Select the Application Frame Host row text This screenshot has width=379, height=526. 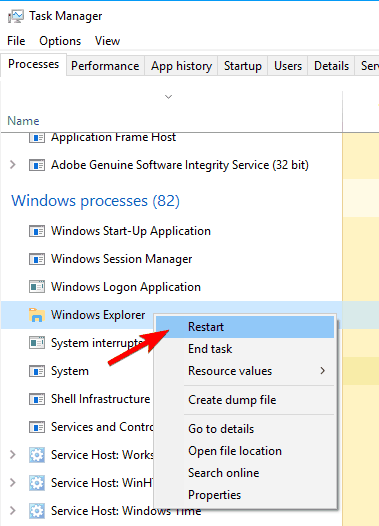(x=113, y=137)
